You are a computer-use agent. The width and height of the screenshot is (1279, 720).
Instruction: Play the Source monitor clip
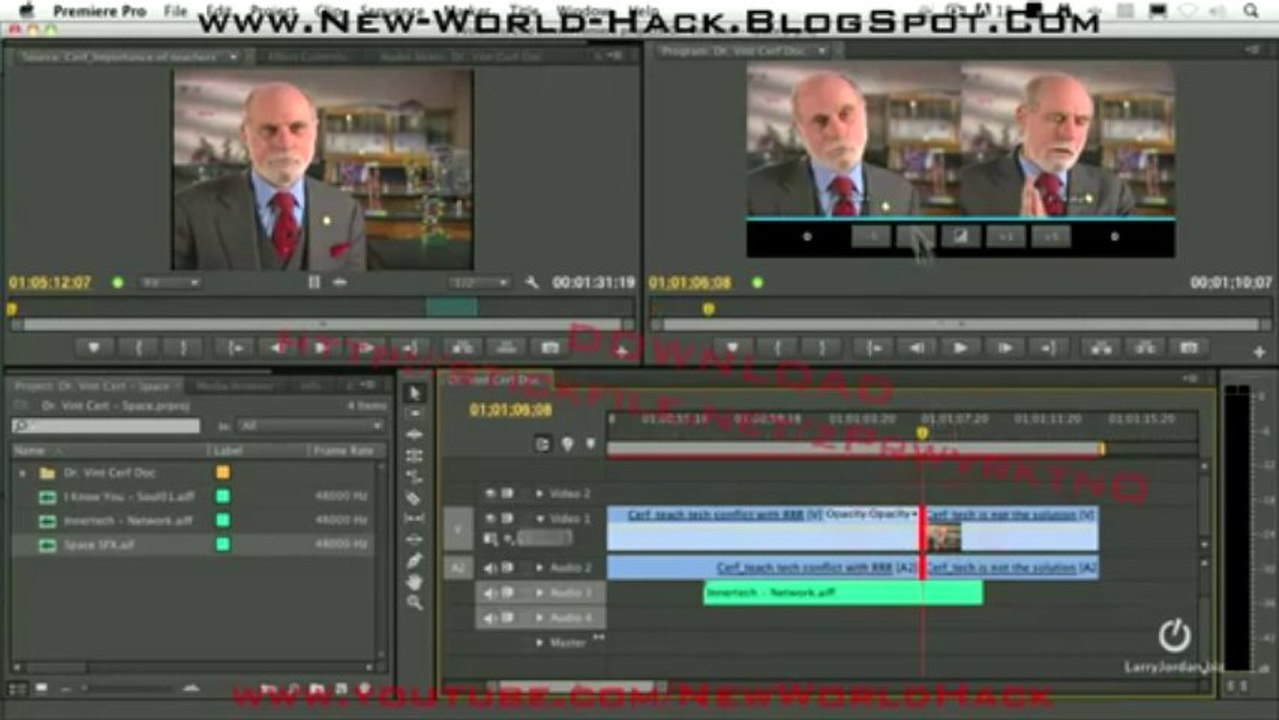pos(322,348)
